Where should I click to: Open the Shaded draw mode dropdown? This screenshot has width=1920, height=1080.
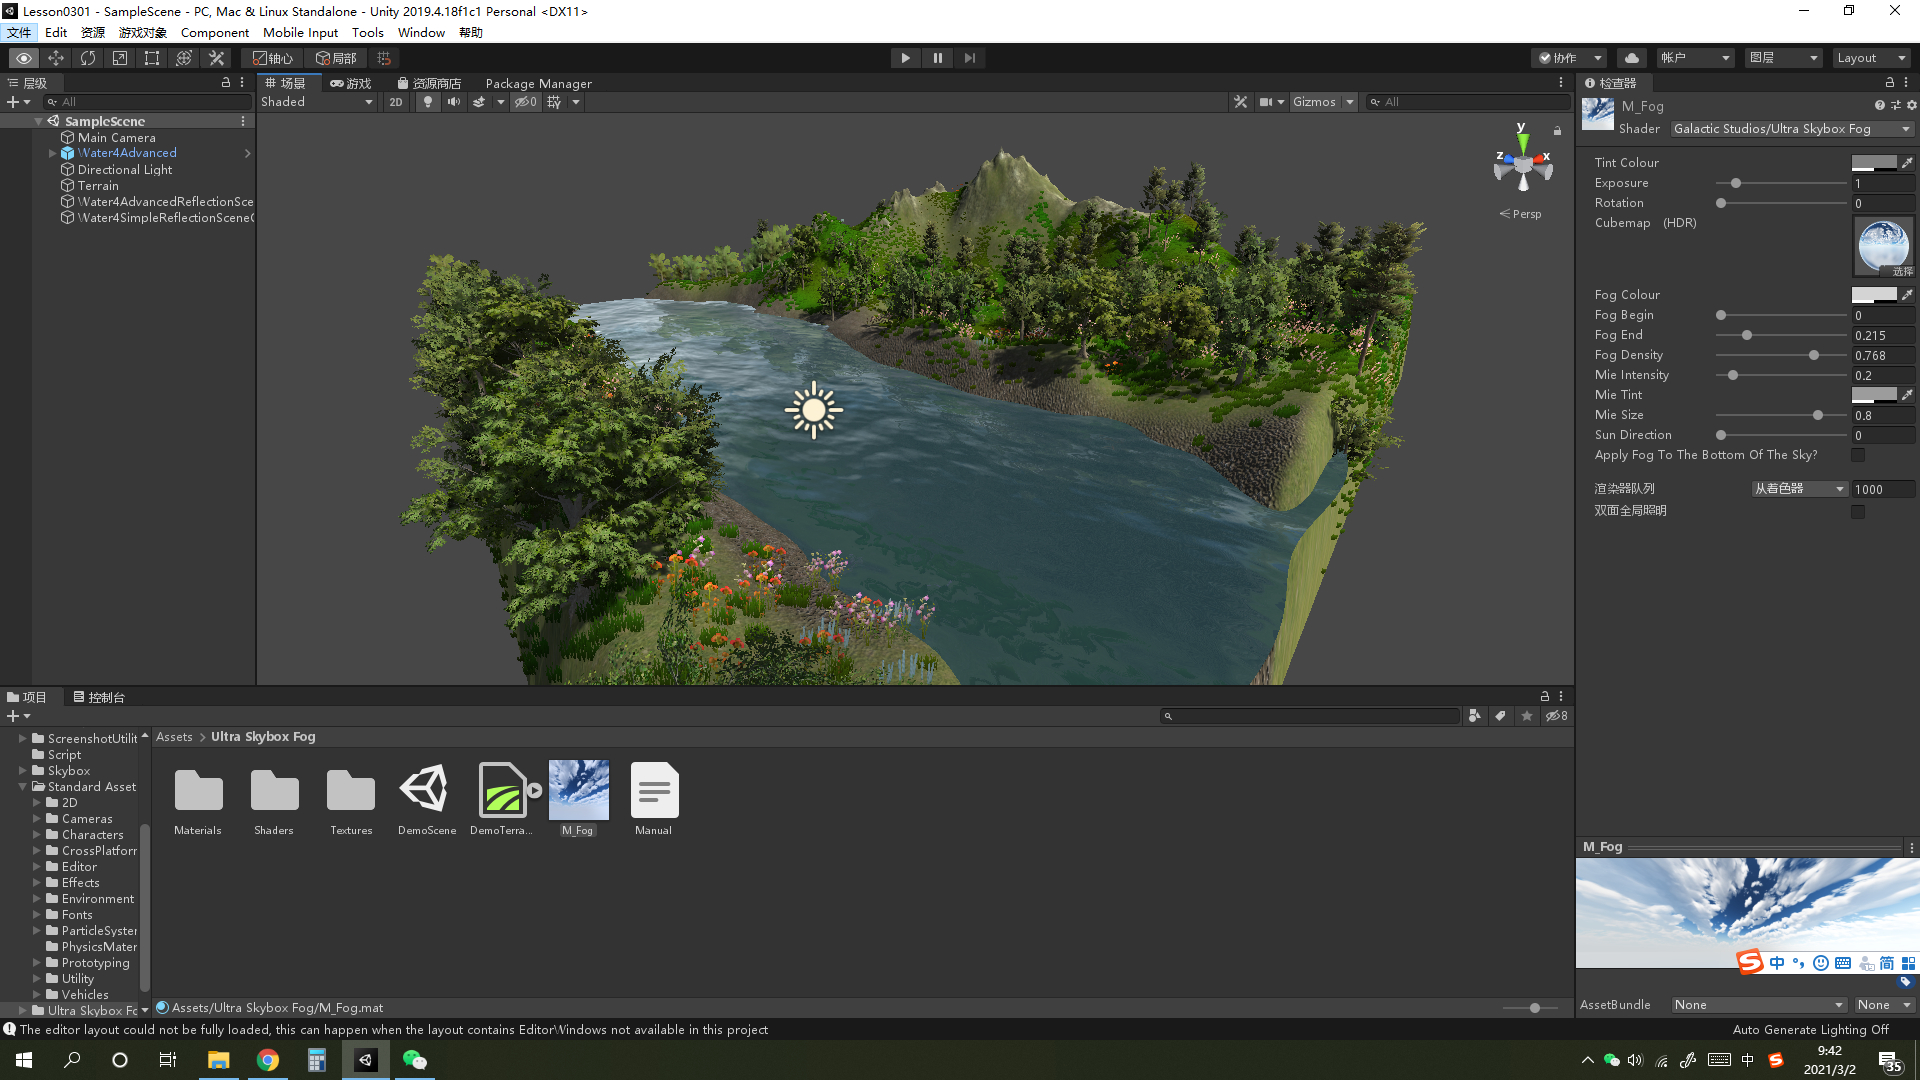(x=316, y=102)
